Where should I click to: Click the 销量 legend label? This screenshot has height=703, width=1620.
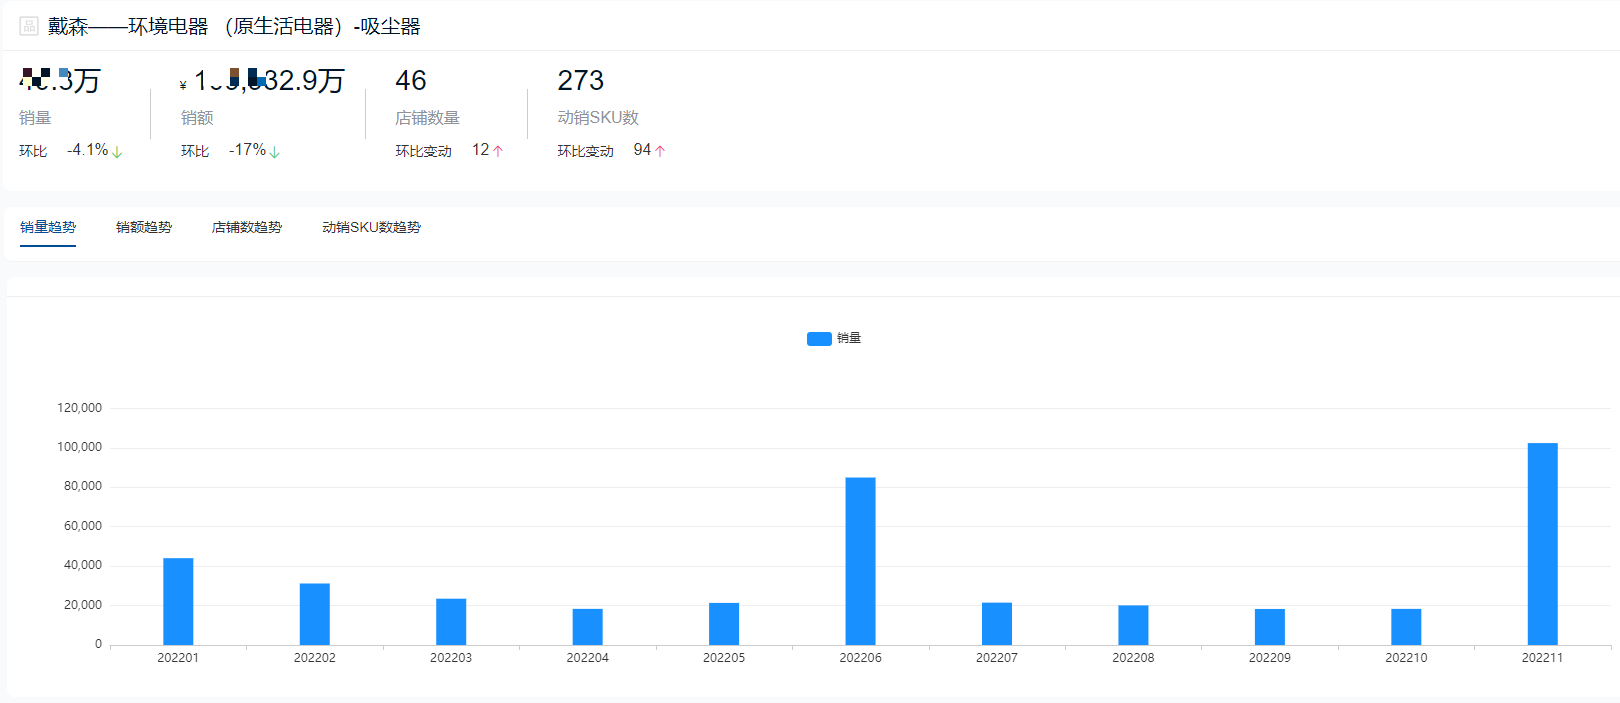(849, 338)
